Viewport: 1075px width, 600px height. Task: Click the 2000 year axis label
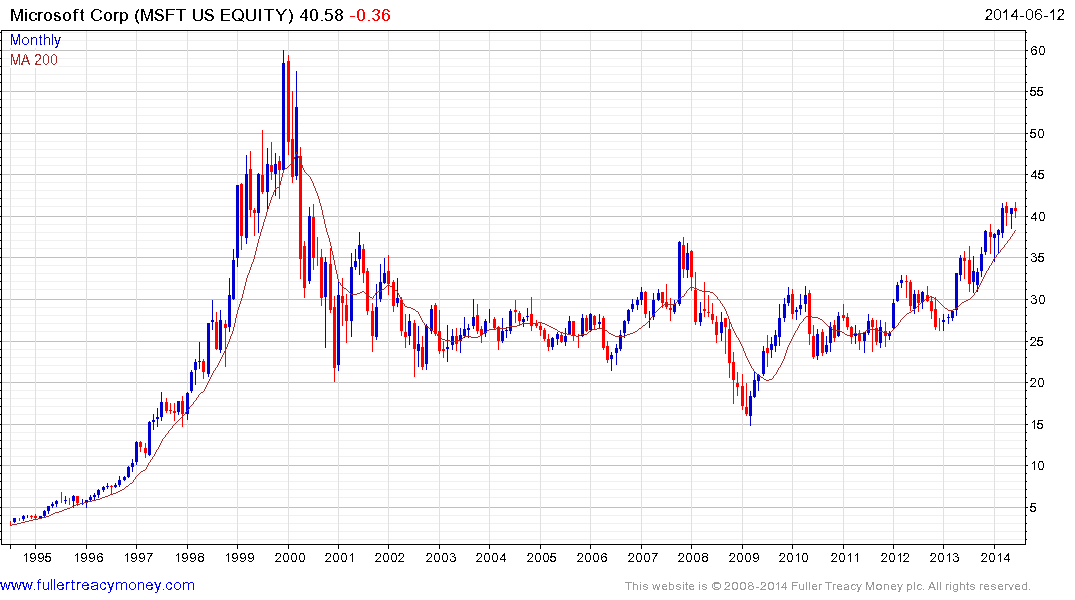[x=289, y=557]
